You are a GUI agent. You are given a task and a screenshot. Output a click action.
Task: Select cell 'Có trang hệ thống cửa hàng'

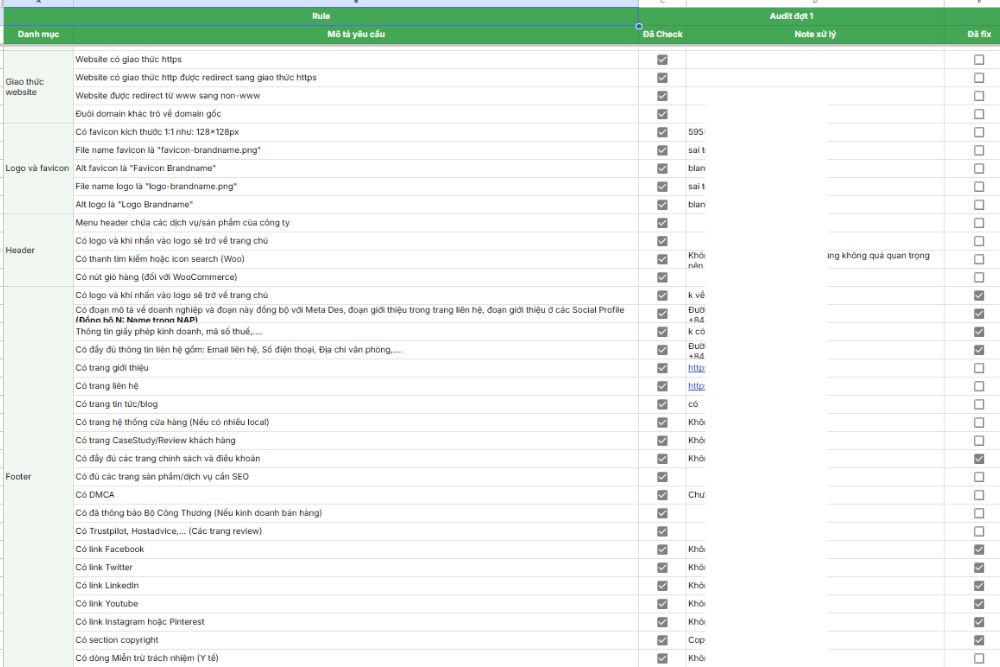[x=356, y=423]
